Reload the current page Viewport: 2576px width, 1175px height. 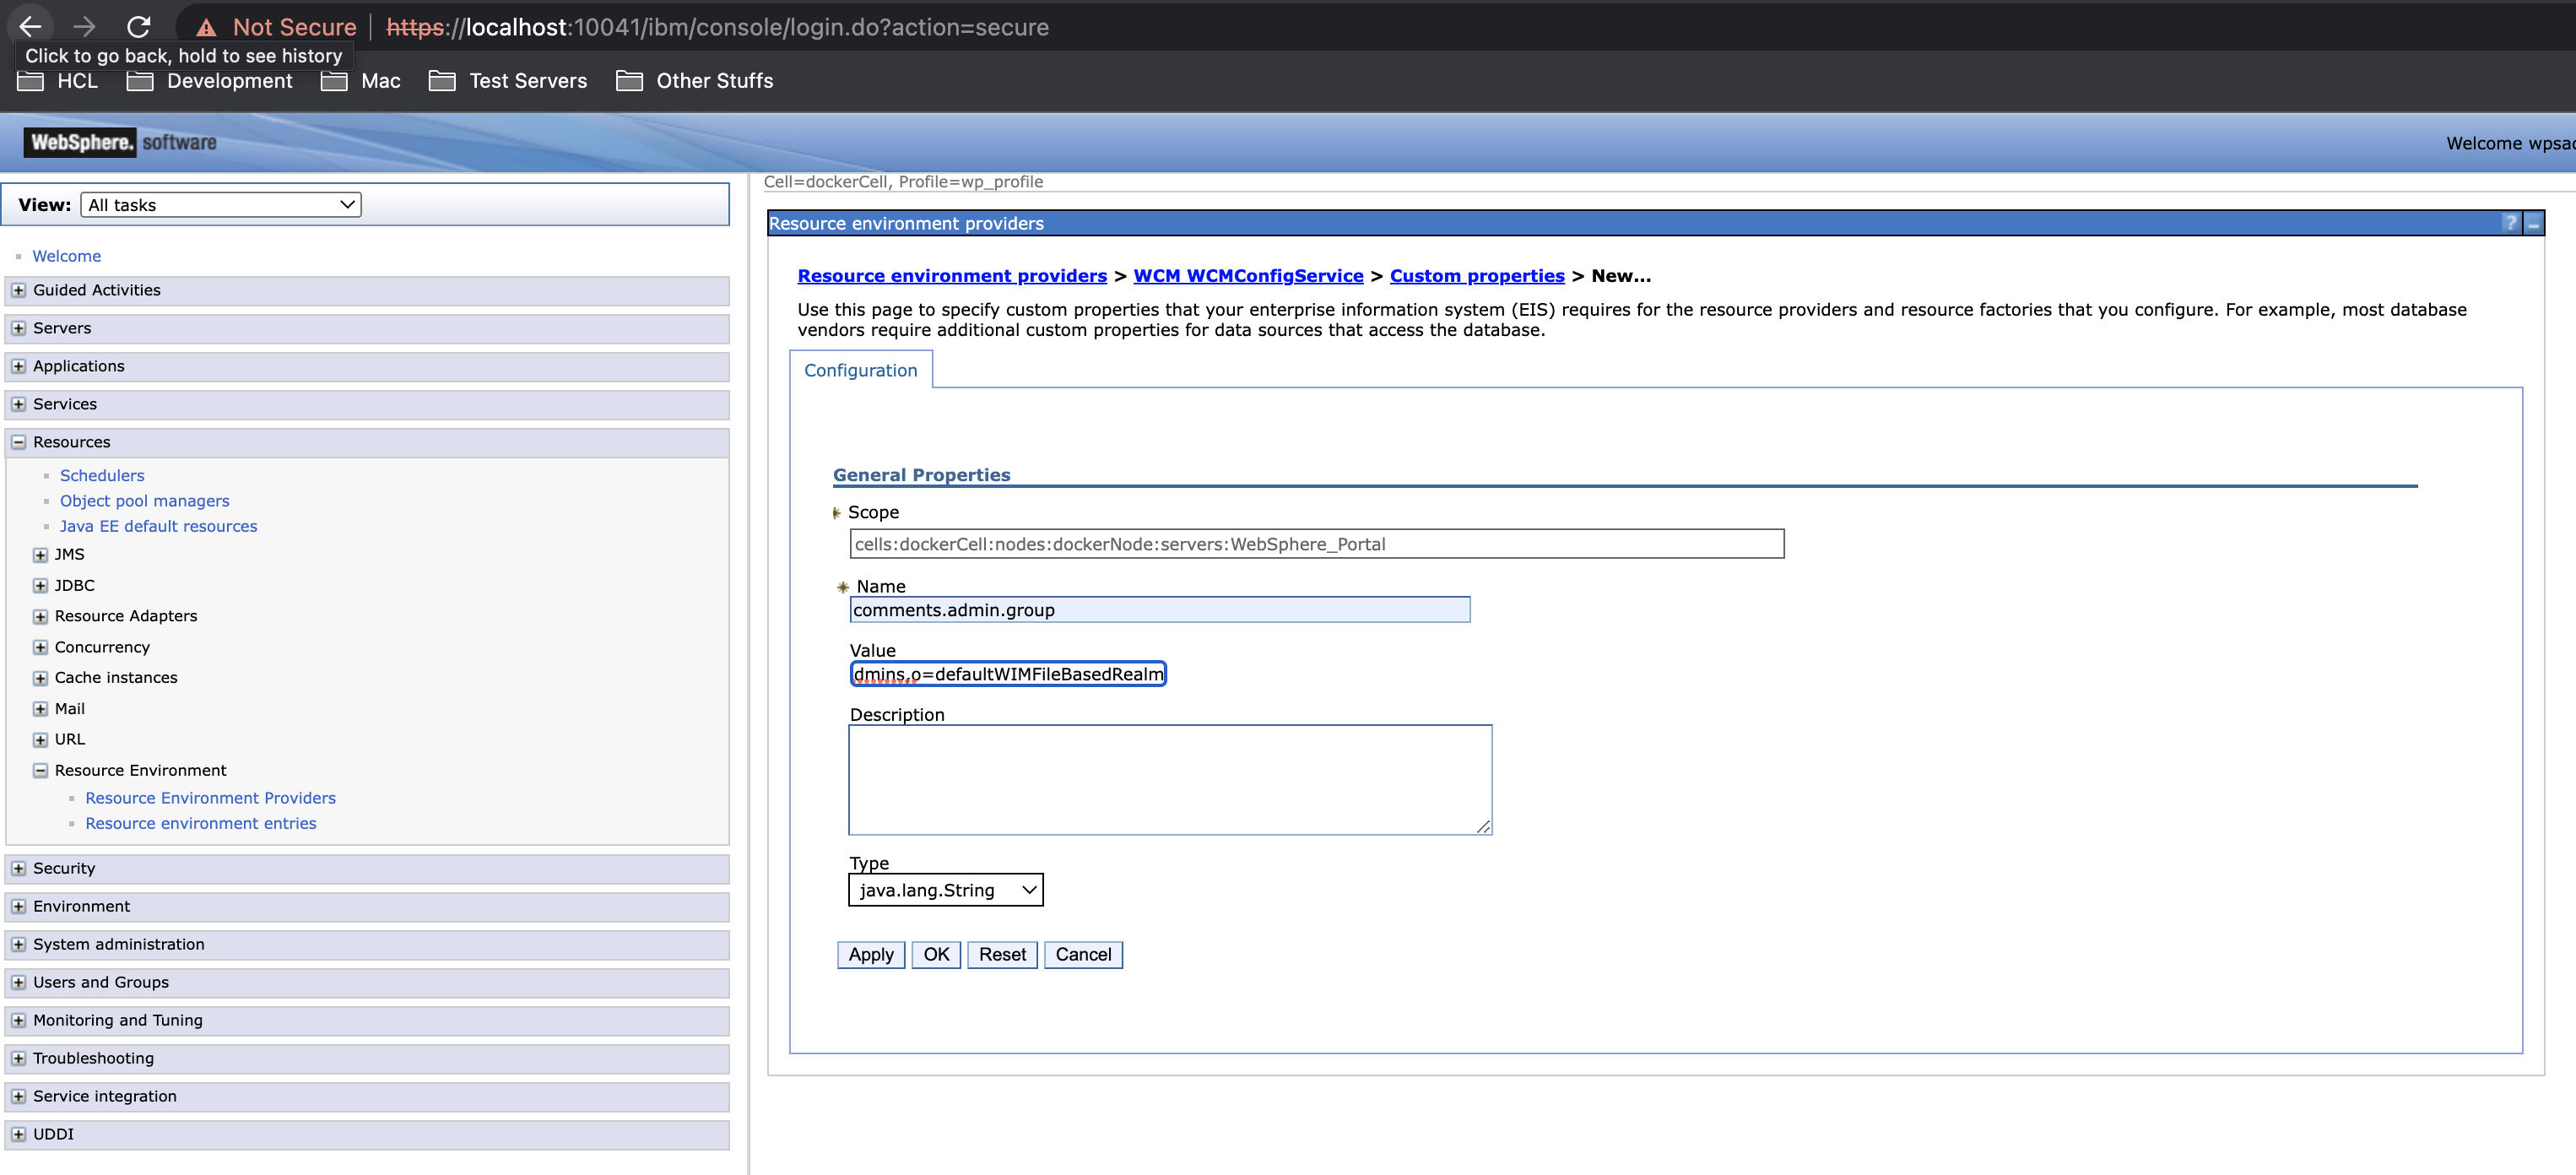(141, 27)
